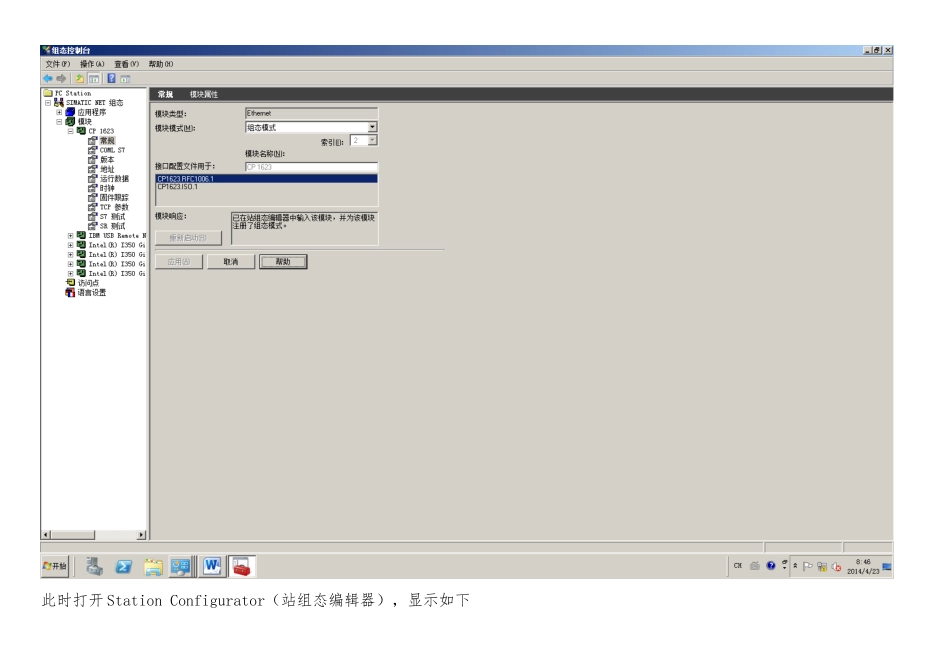Open the Word taskbar icon
Image resolution: width=950 pixels, height=672 pixels.
coord(212,567)
